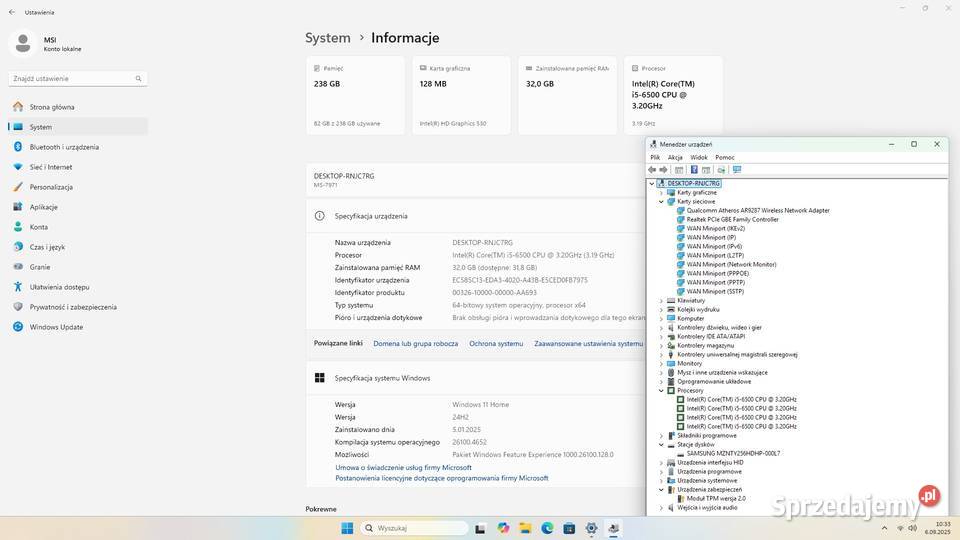The width and height of the screenshot is (960, 540).
Task: Click Znajdź ustawienie search field
Action: click(78, 78)
